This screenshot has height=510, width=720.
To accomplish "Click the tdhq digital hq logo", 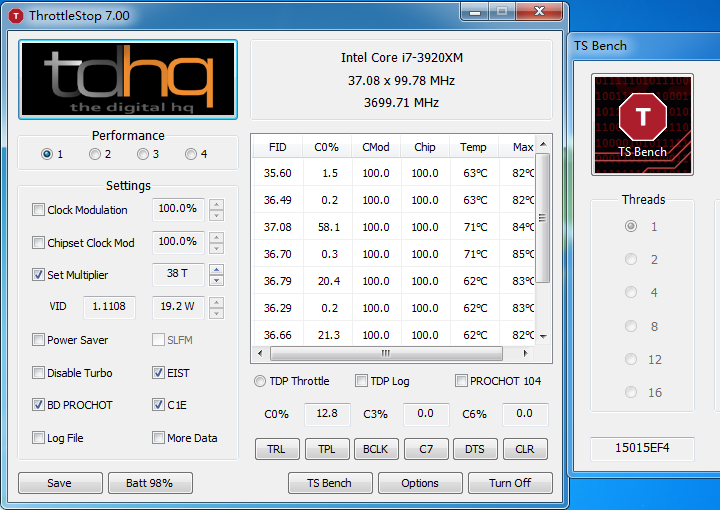I will pyautogui.click(x=128, y=79).
